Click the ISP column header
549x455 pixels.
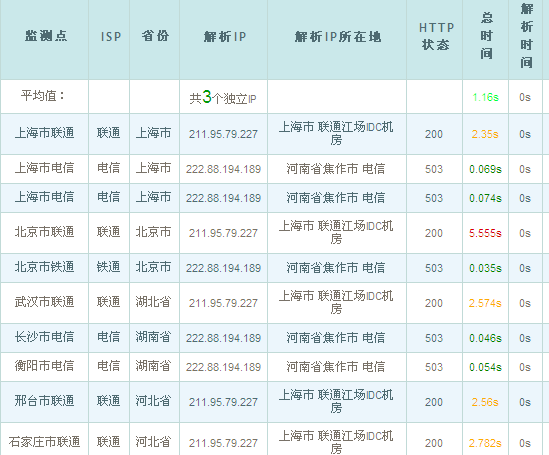pyautogui.click(x=111, y=36)
